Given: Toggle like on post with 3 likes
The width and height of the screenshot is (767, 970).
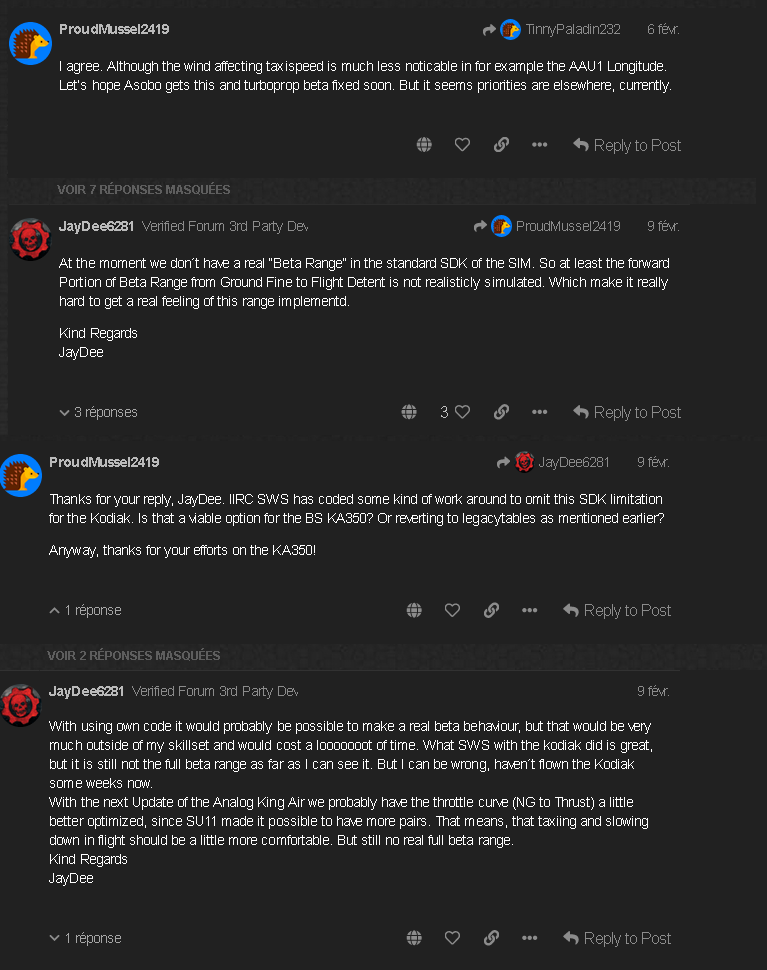Looking at the screenshot, I should tap(462, 412).
